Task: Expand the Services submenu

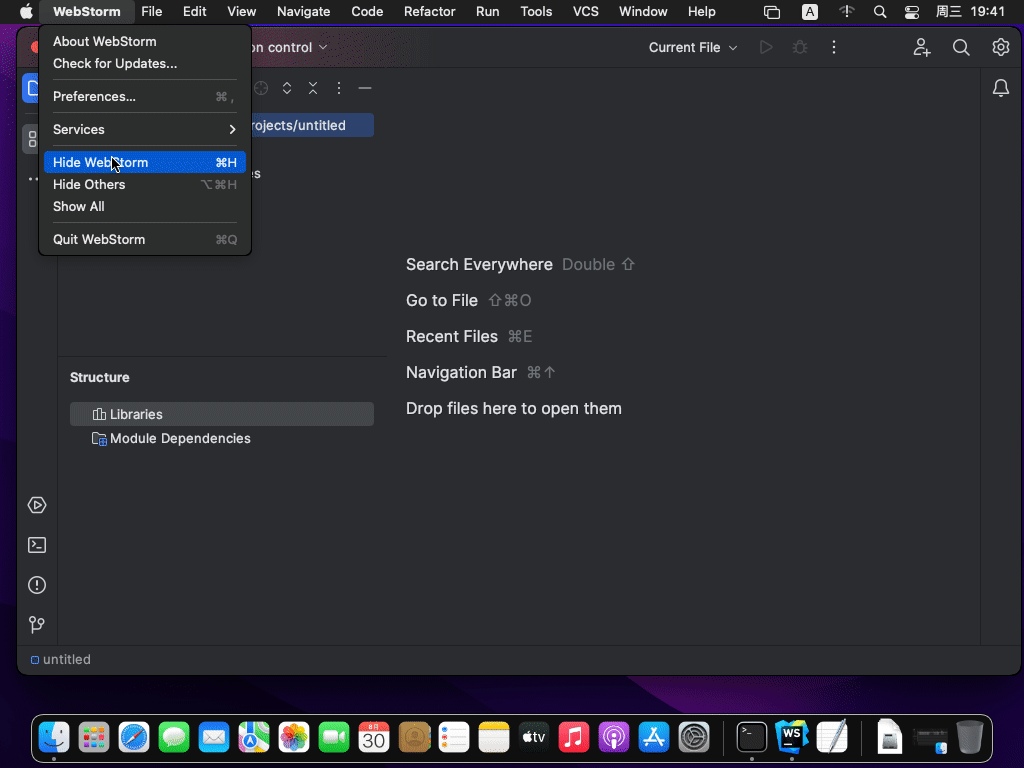Action: point(144,129)
